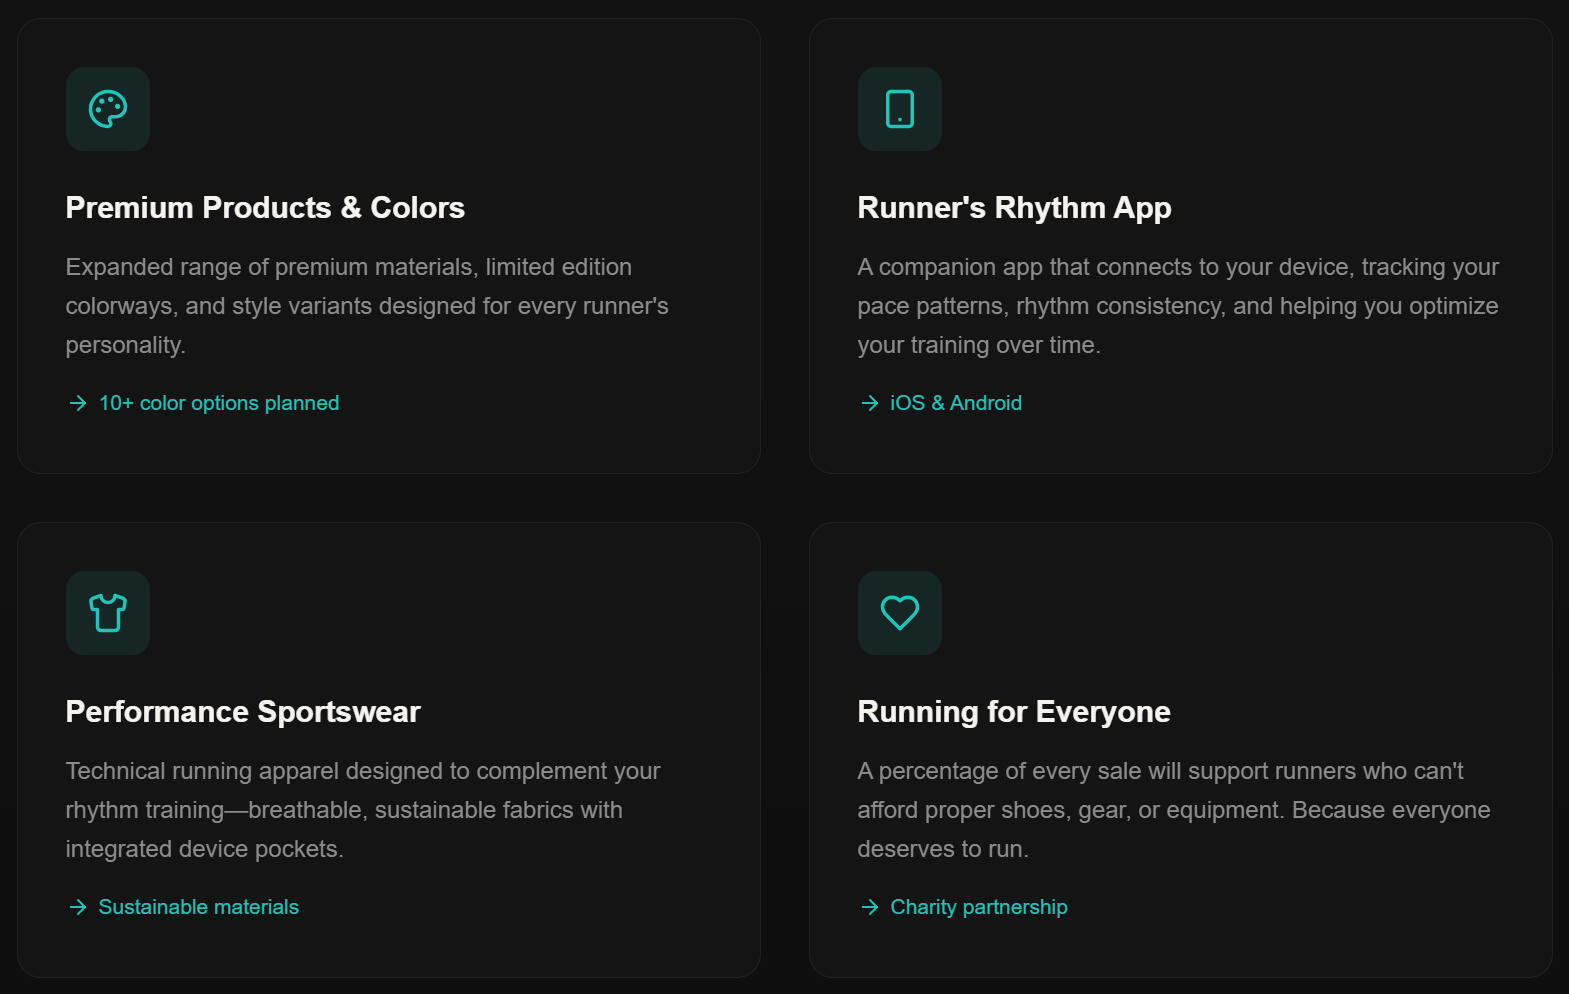Viewport: 1569px width, 994px height.
Task: Click the companion app description text
Action: pyautogui.click(x=1178, y=306)
